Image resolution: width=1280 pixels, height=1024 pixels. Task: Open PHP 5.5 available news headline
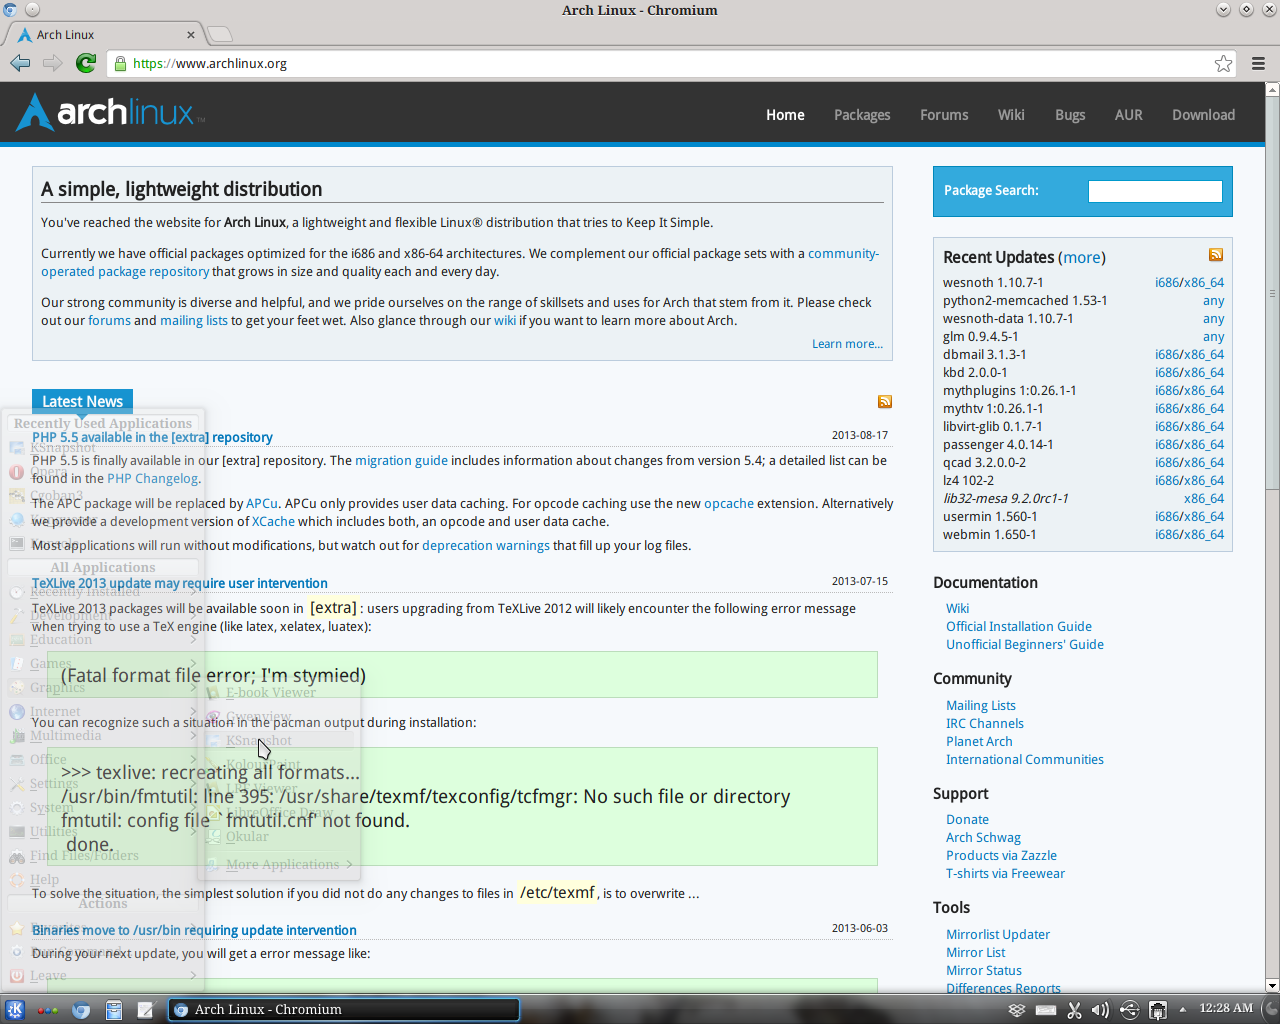click(152, 437)
